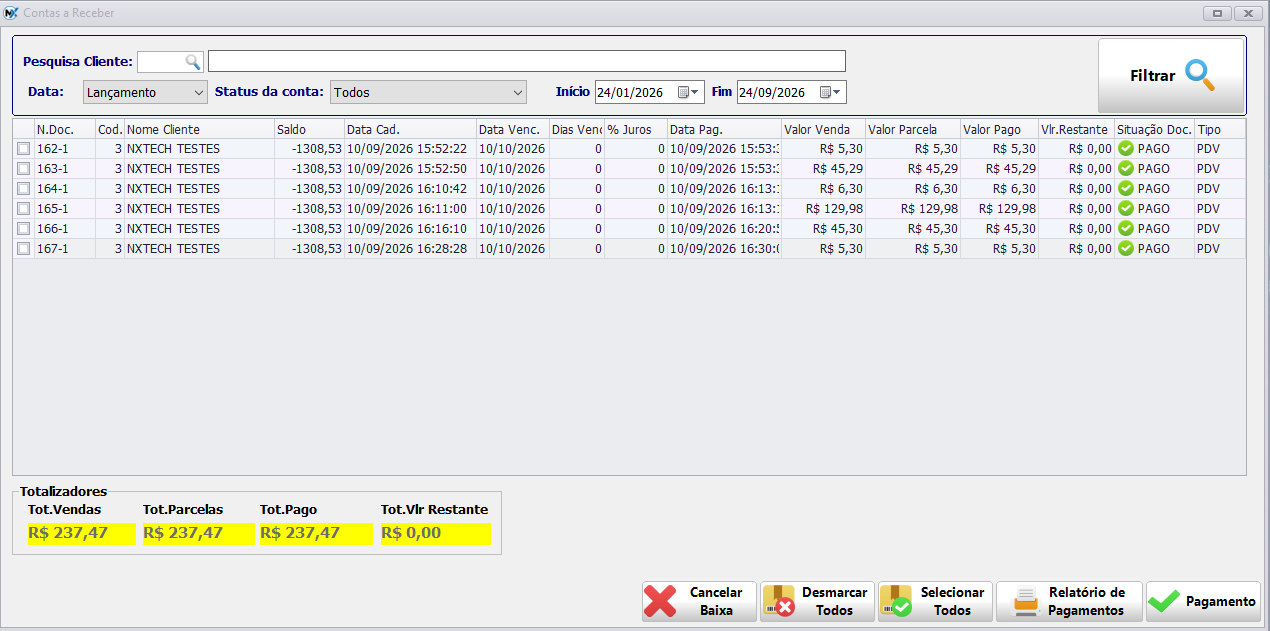
Task: Sort by the Nome Cliente column header
Action: point(199,129)
